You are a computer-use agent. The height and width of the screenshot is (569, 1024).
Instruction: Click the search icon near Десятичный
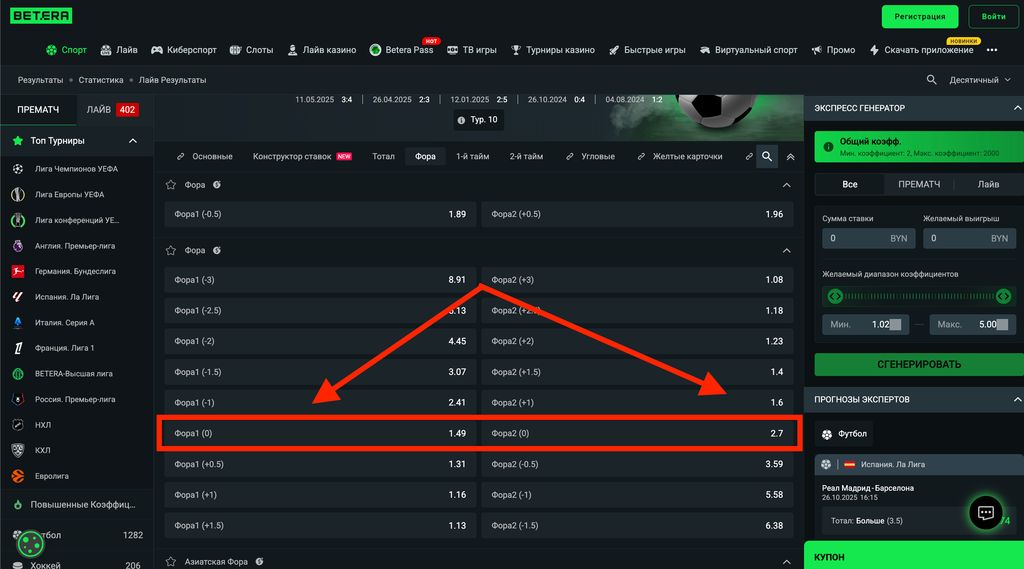(x=932, y=80)
